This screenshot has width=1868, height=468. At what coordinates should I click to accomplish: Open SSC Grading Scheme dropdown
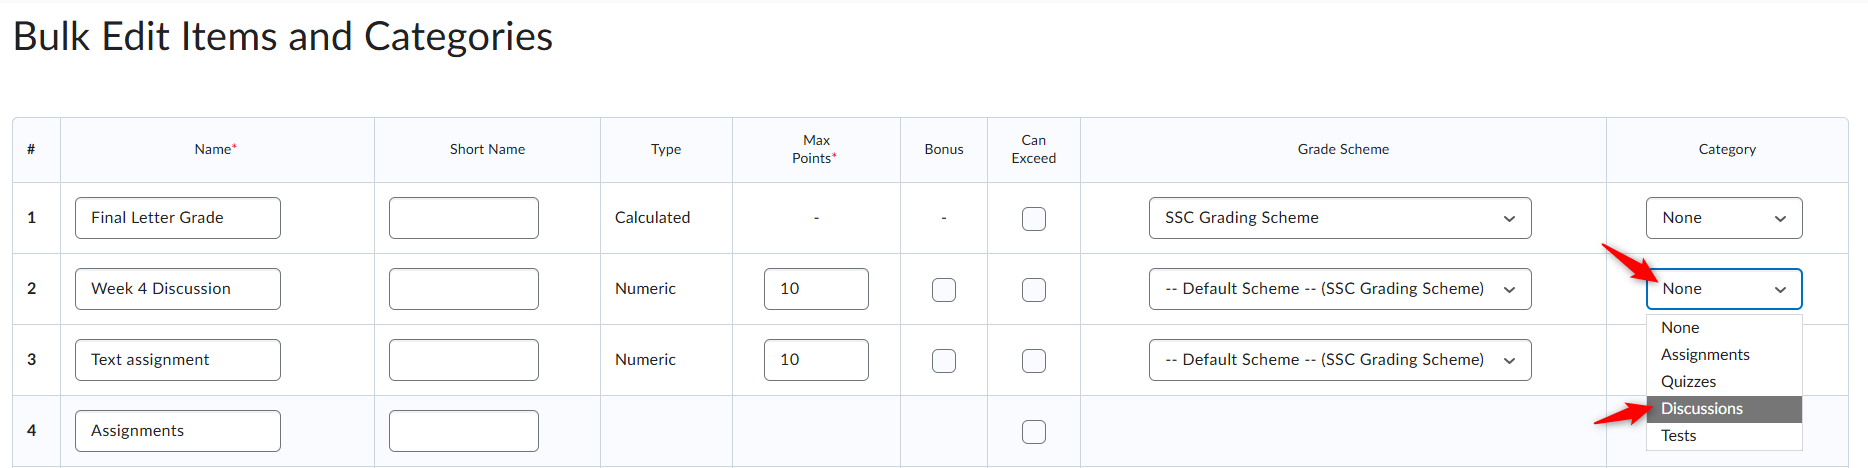tap(1340, 218)
